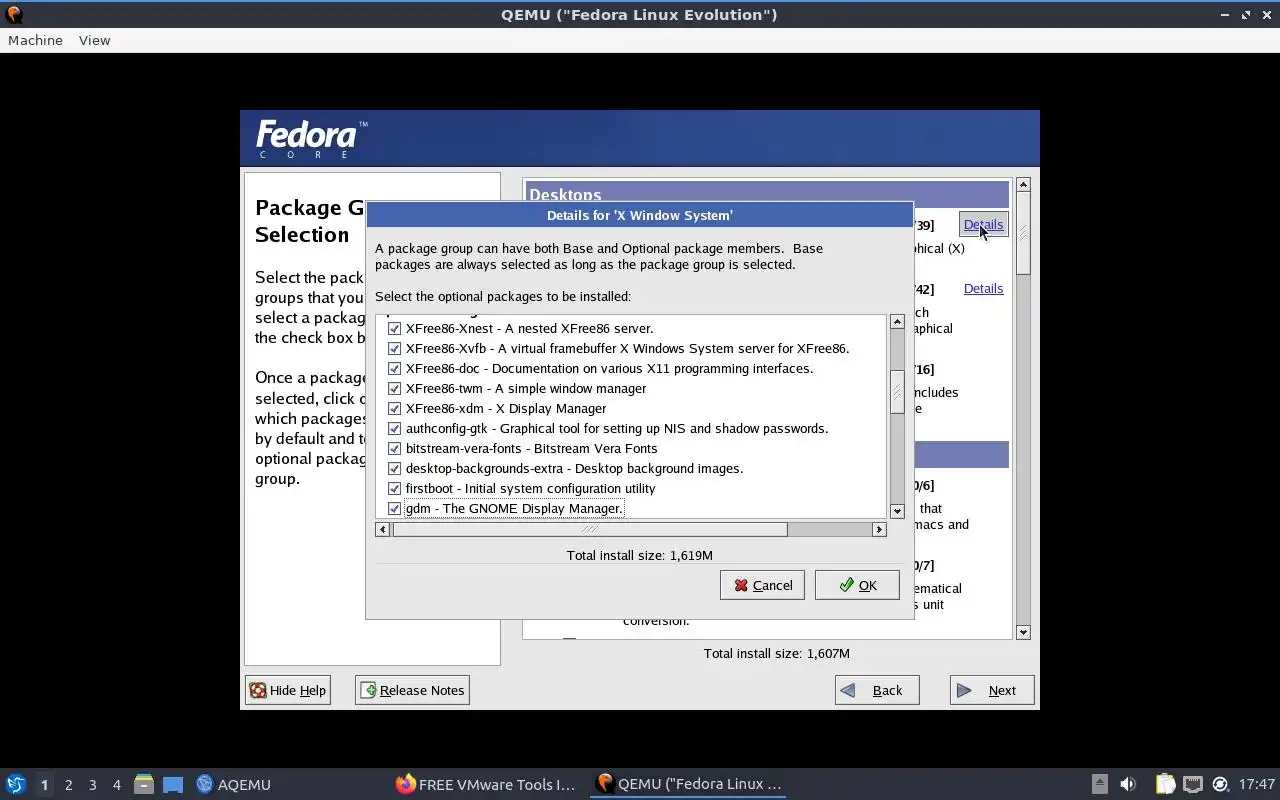
Task: Switch to the Firefox VMware Tools window
Action: click(x=486, y=784)
